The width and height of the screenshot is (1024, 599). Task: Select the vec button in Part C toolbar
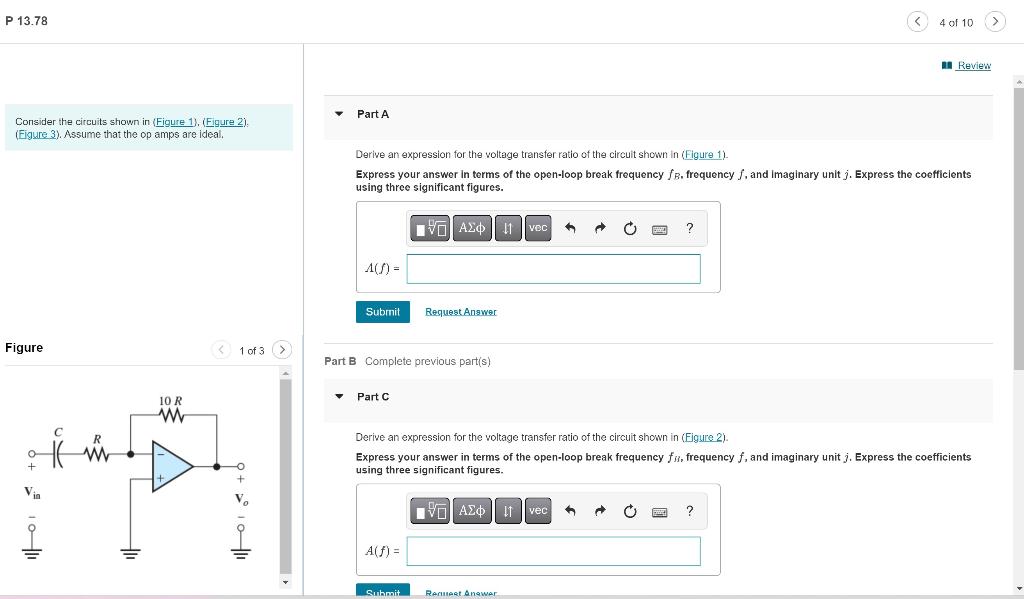tap(538, 511)
